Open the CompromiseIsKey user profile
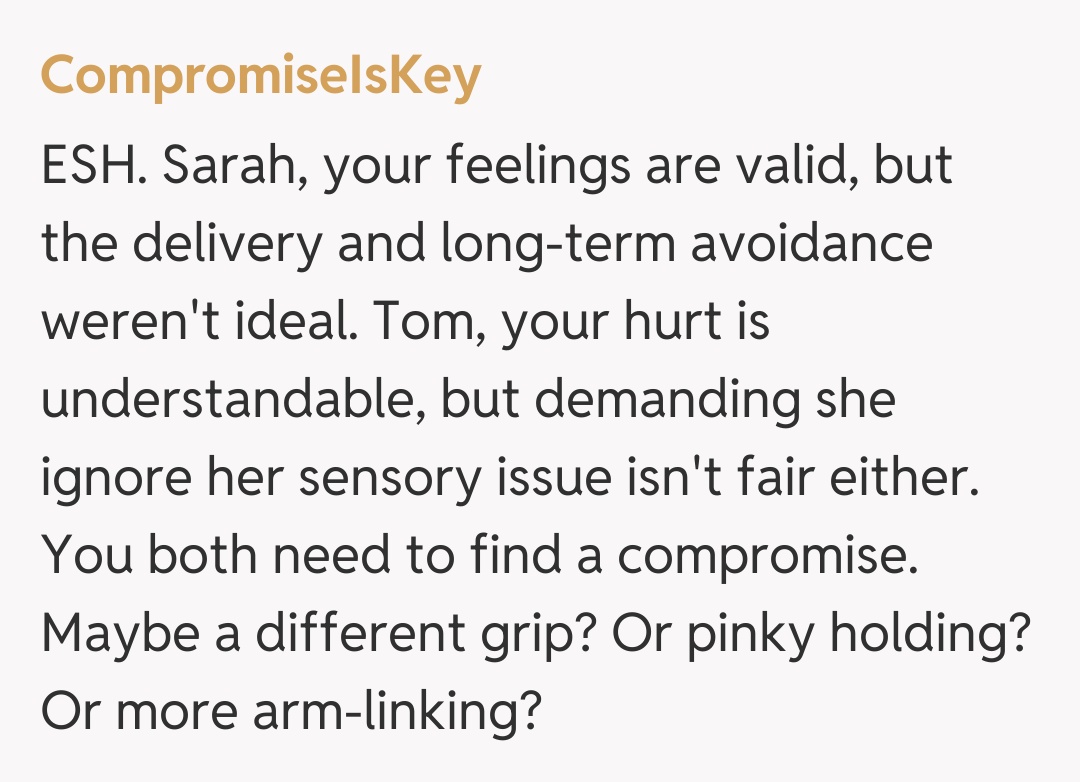 260,77
